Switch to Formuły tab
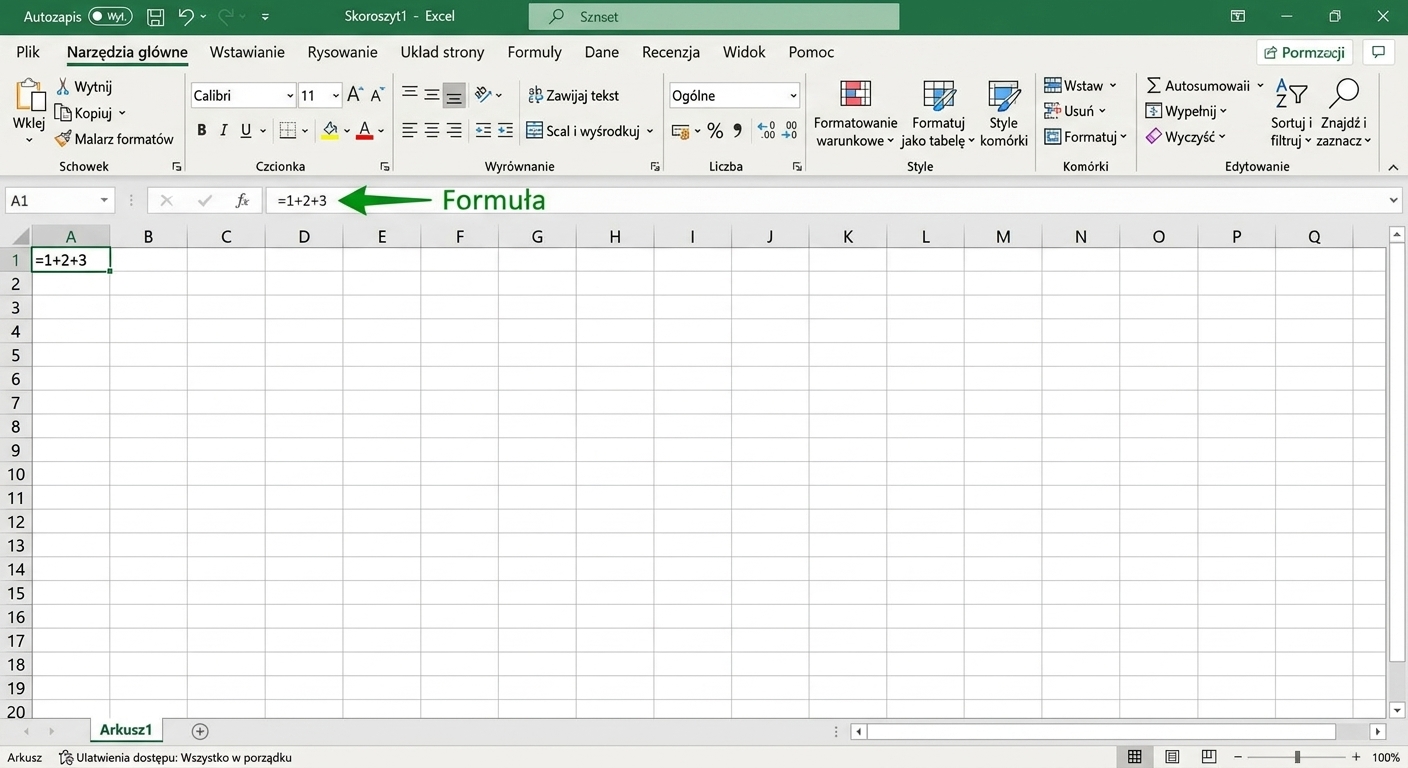1408x768 pixels. tap(534, 52)
